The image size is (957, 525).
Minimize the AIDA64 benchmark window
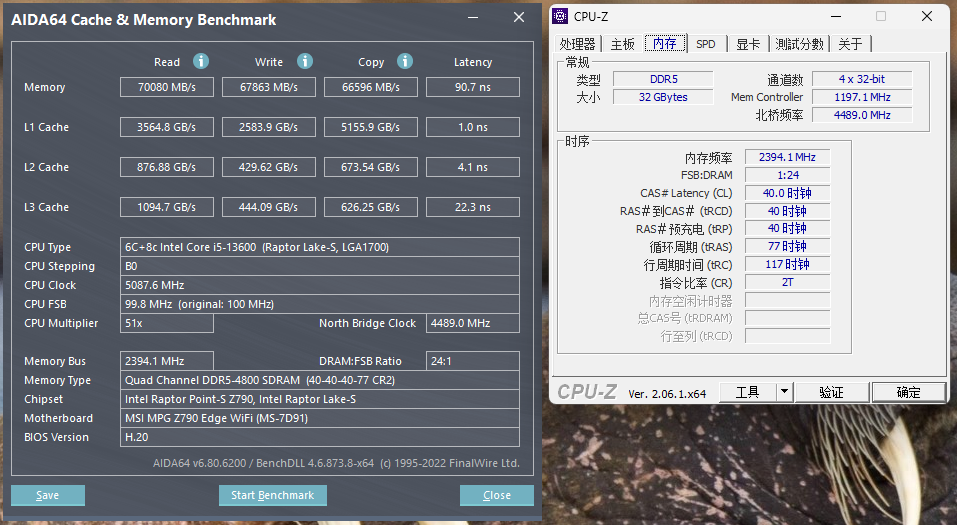point(473,17)
